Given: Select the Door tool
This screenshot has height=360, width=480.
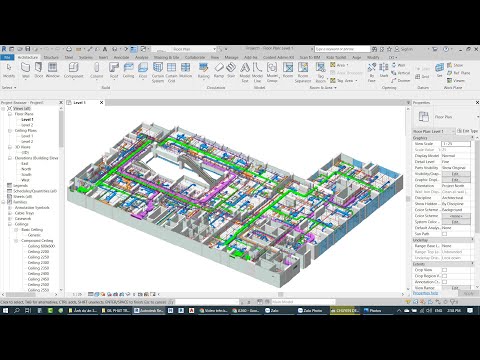Looking at the screenshot, I should 39,71.
